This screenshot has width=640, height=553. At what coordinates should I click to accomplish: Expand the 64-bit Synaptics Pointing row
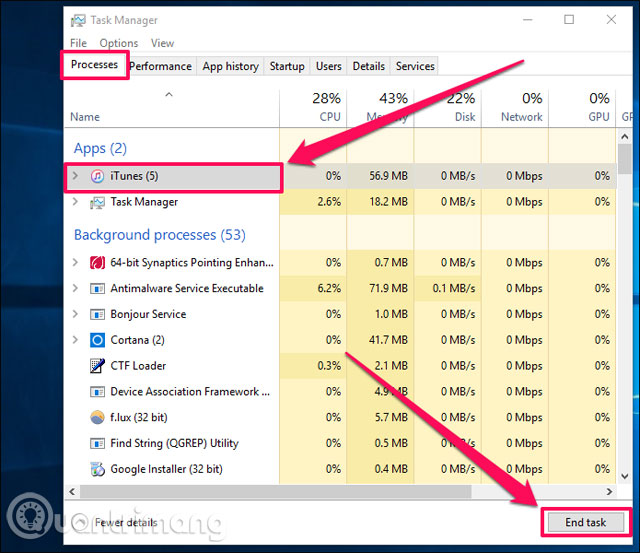(75, 262)
